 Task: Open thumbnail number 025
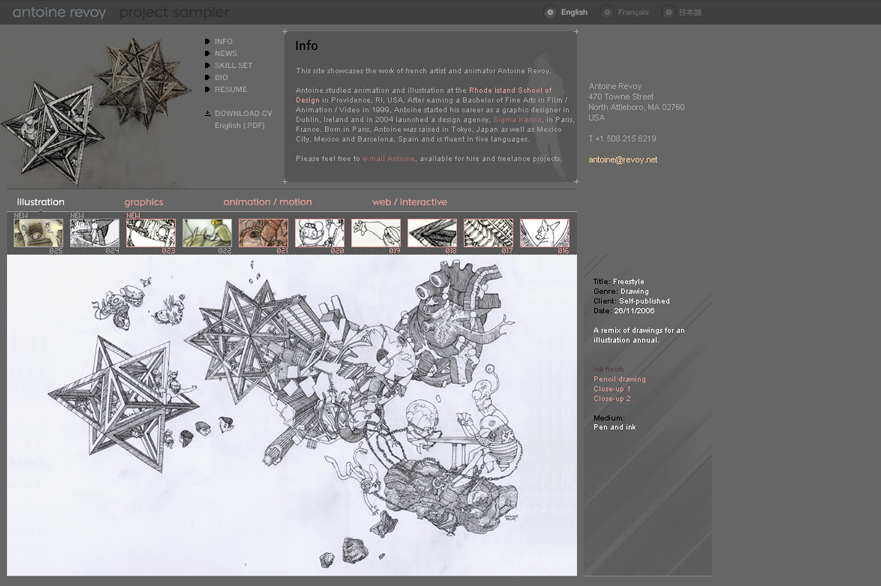tap(38, 233)
